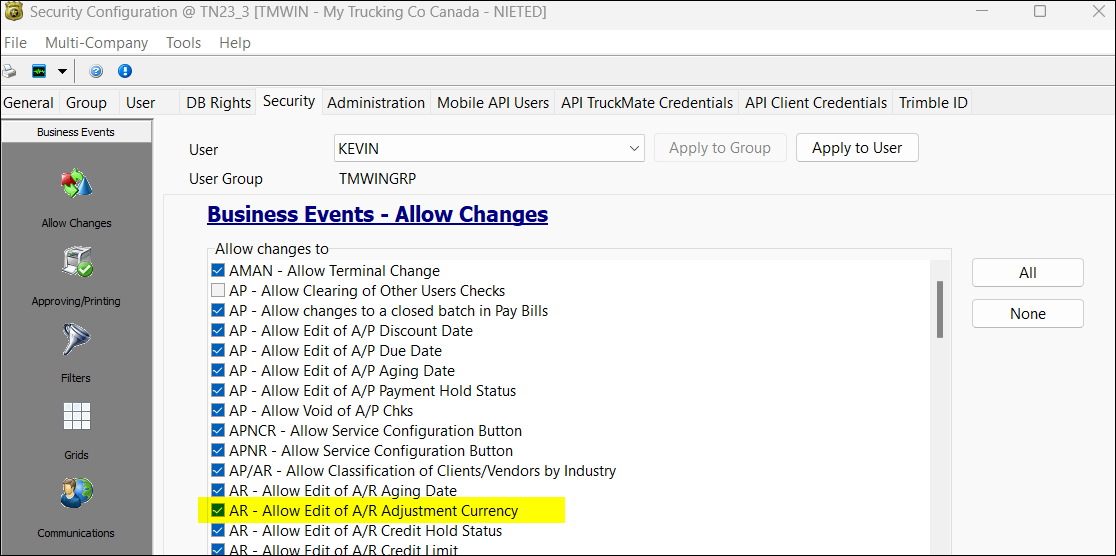Click the blue exclamation mark info icon
Image resolution: width=1116 pixels, height=556 pixels.
125,71
